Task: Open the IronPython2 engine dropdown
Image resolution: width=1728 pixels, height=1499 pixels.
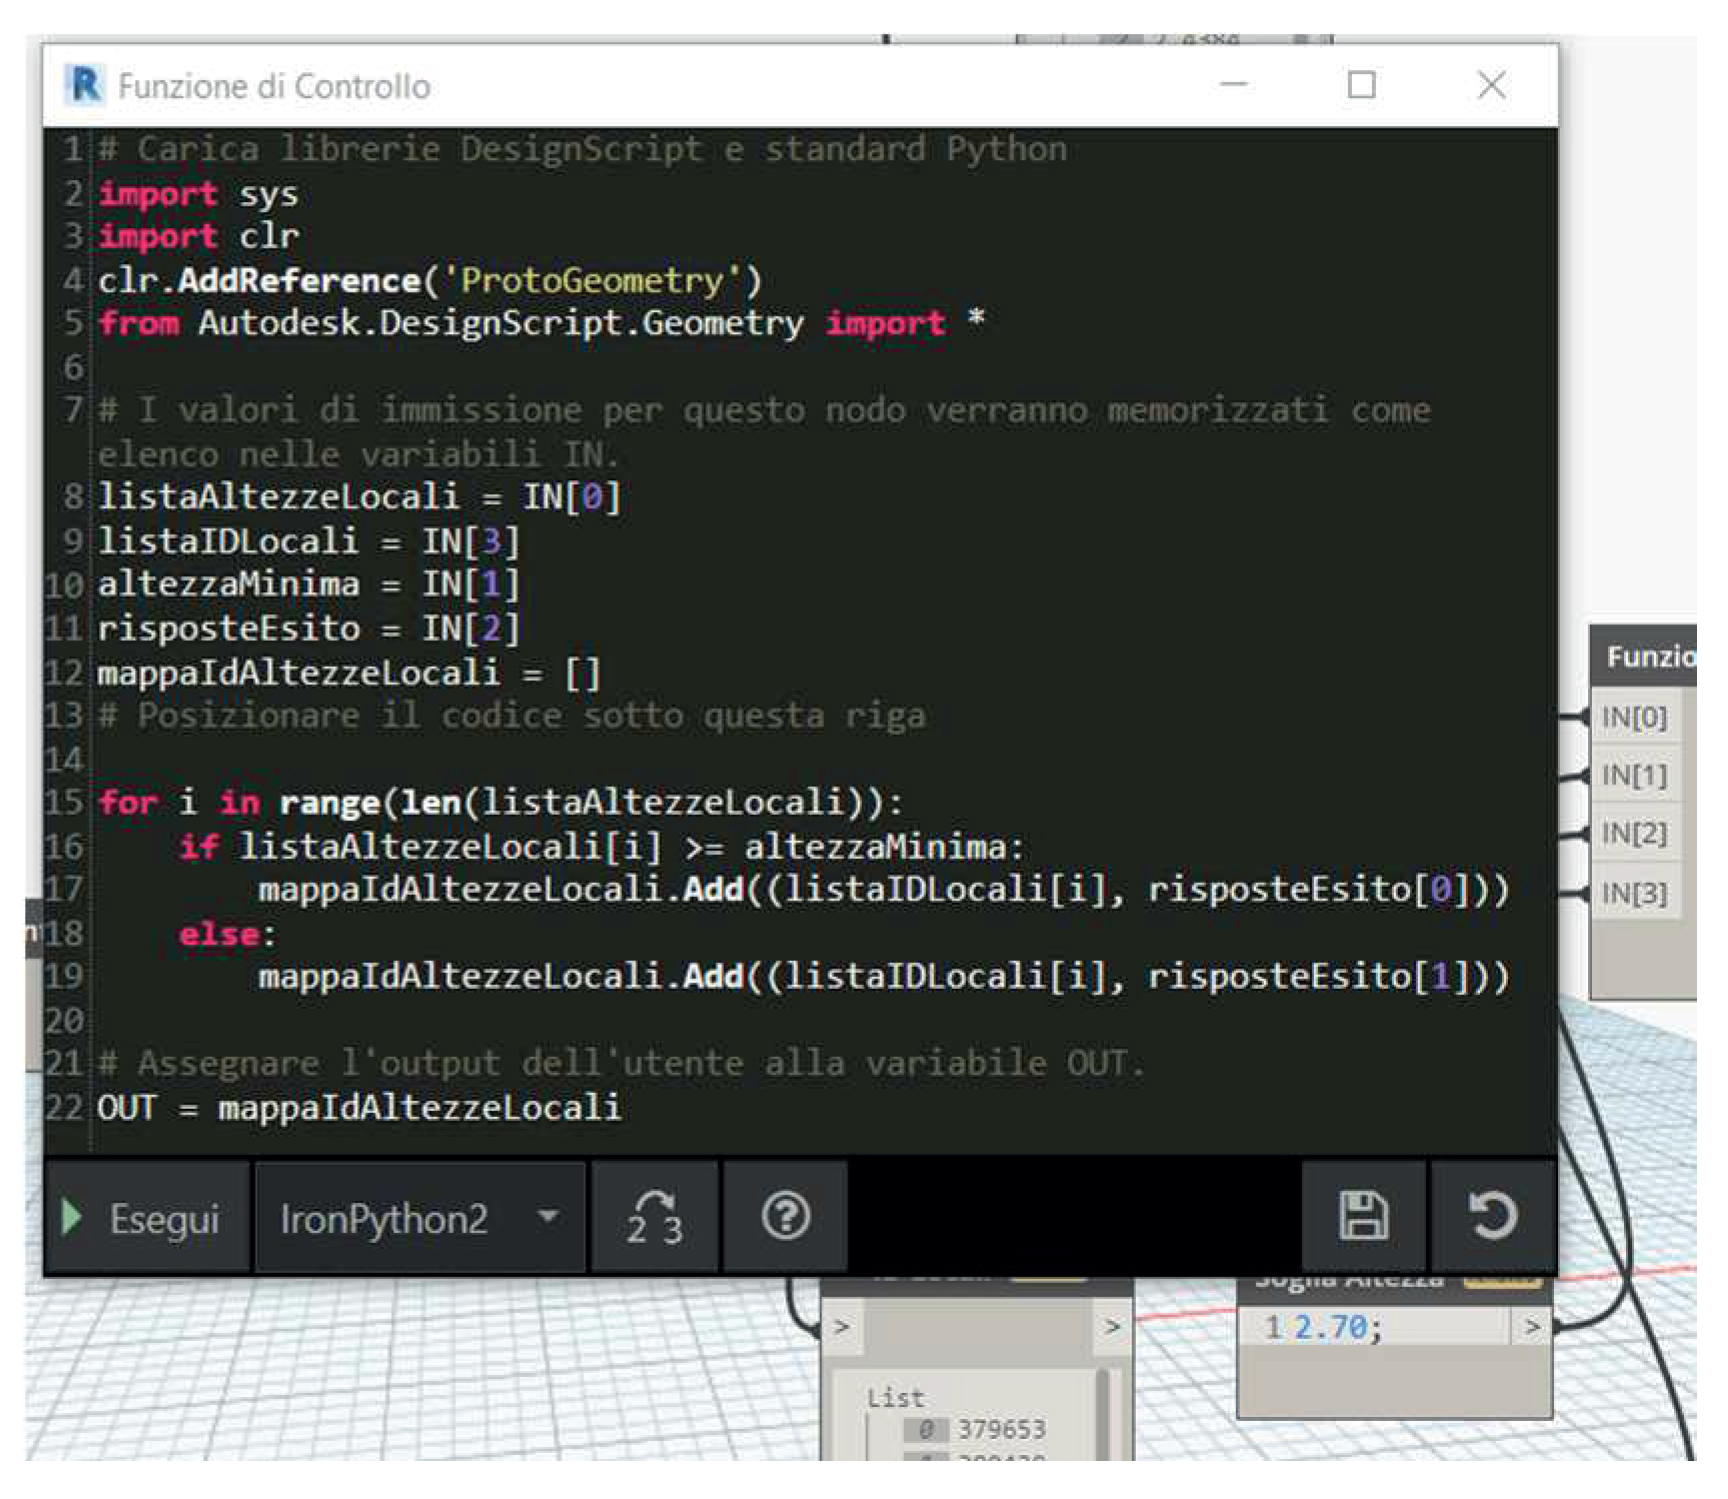Action: [419, 1218]
